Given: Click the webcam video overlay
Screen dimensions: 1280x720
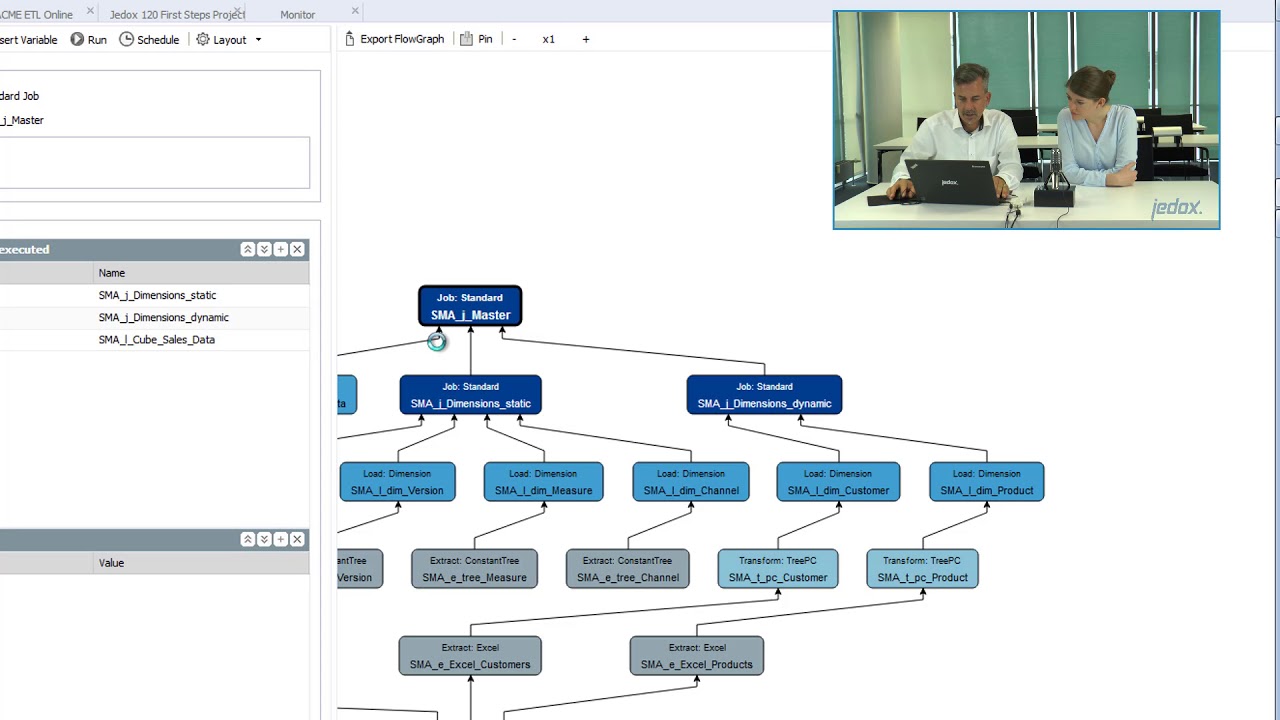Looking at the screenshot, I should click(x=1026, y=120).
